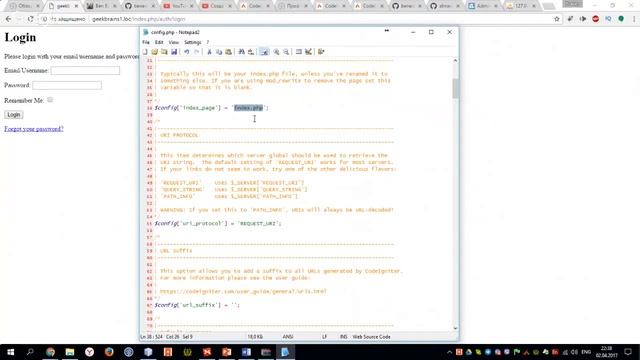Toggle Word Wrap in Notepad2 toolbar

pyautogui.click(x=264, y=52)
